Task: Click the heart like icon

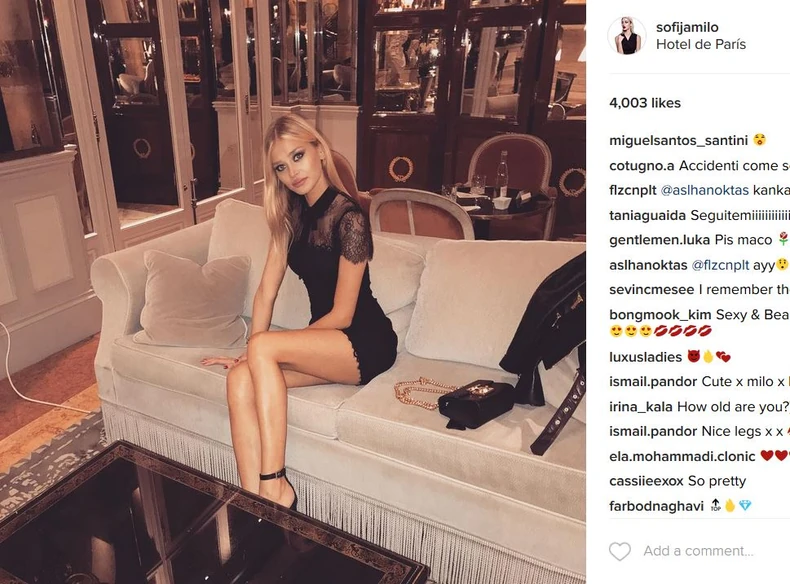Action: (620, 551)
